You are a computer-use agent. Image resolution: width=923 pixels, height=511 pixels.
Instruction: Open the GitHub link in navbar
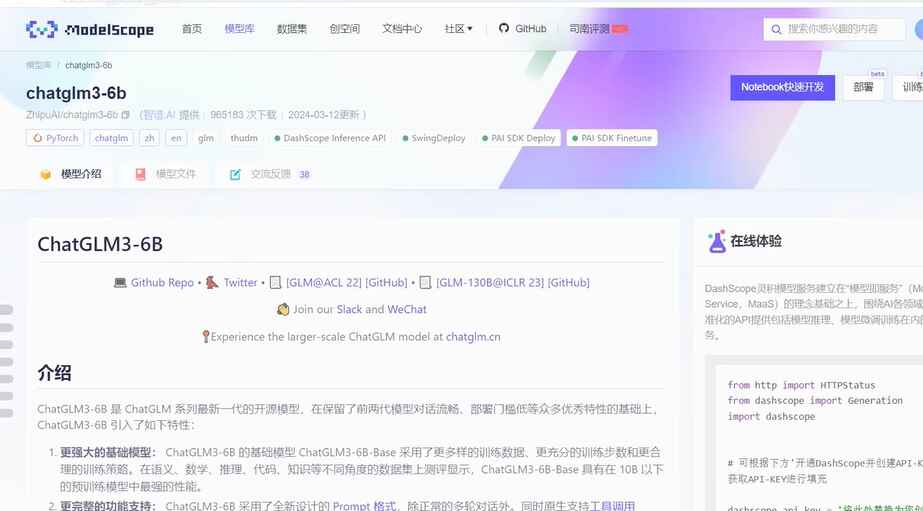523,28
